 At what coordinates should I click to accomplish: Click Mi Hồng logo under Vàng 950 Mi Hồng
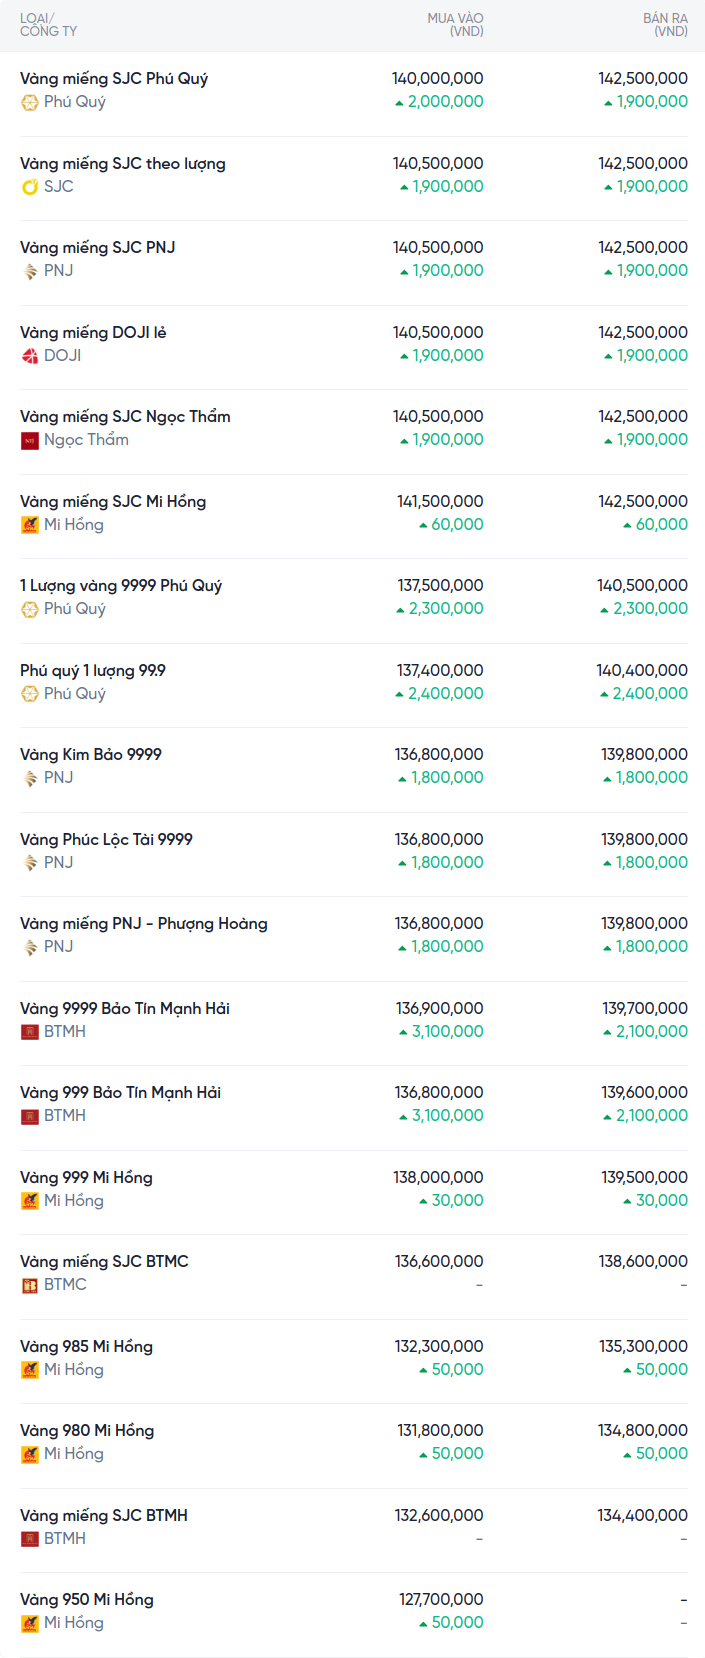coord(30,1623)
